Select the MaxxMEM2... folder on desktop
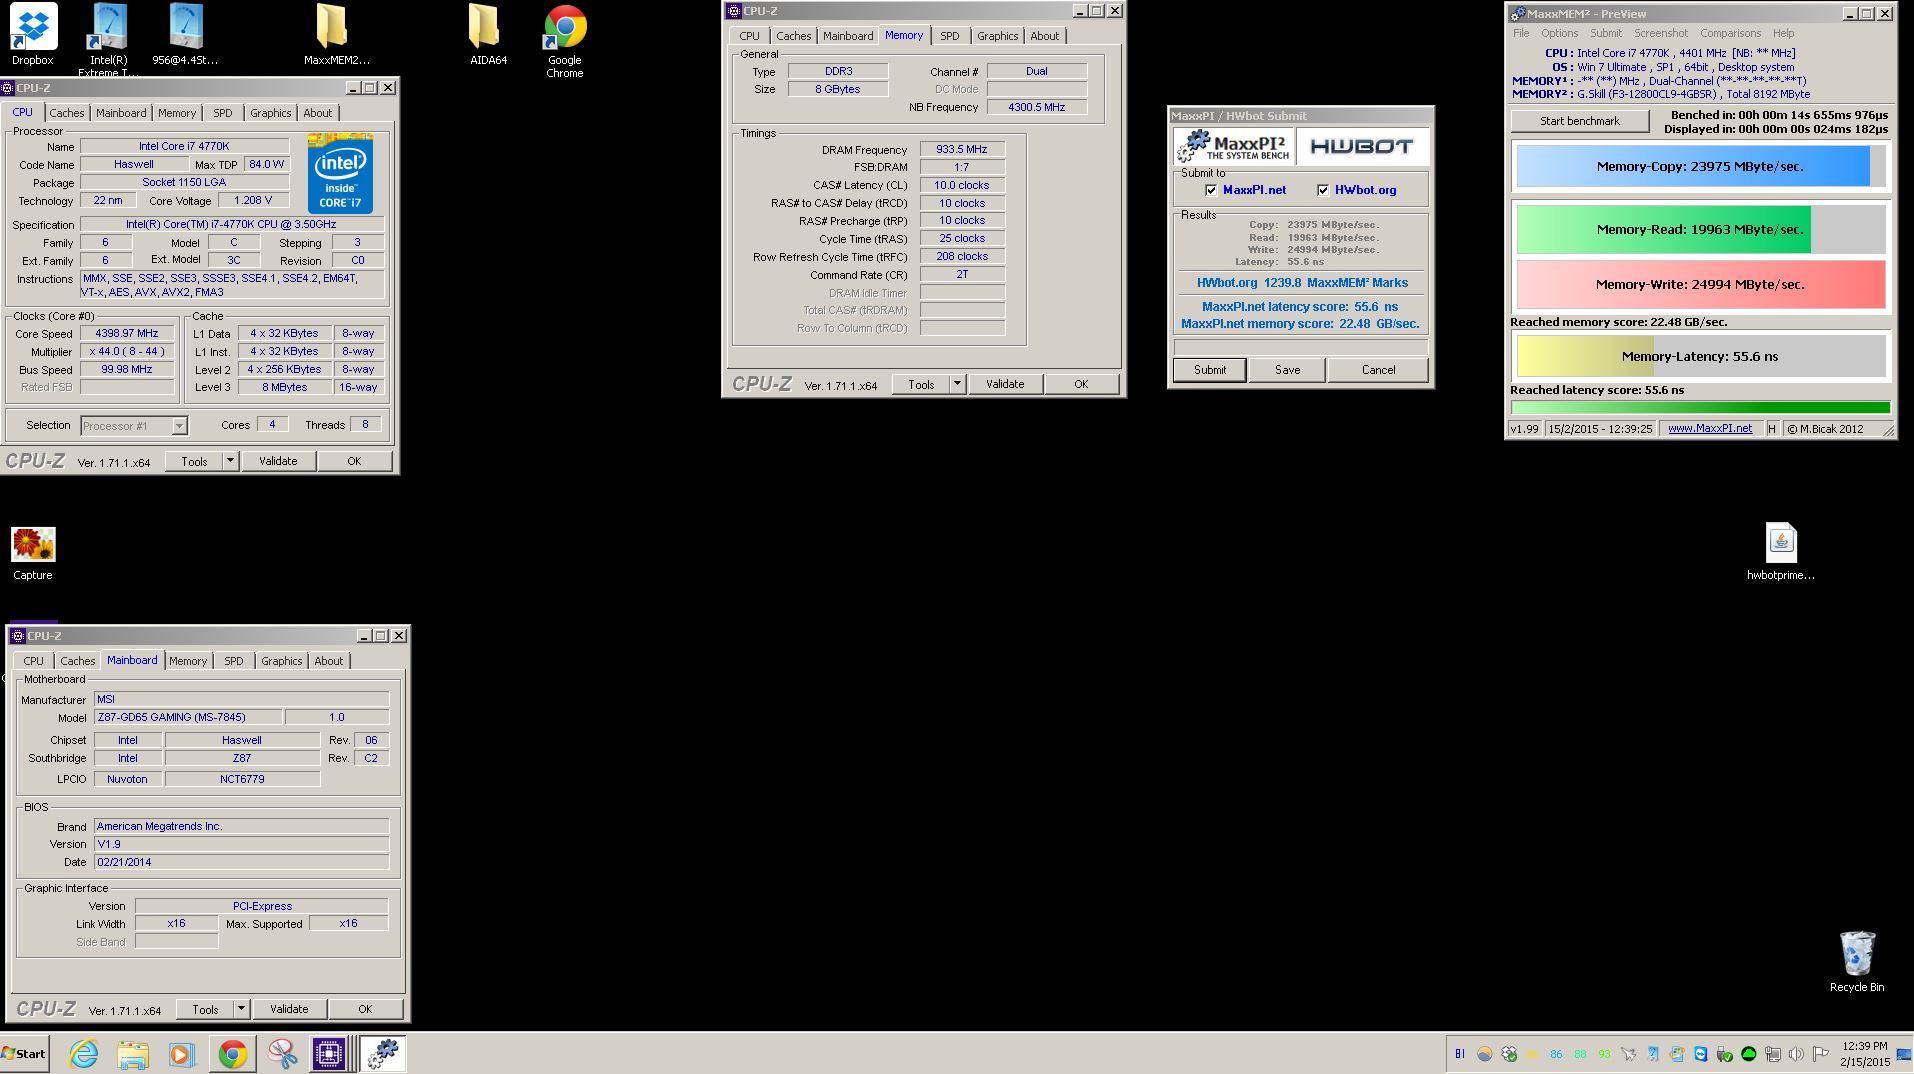The width and height of the screenshot is (1914, 1074). 336,35
